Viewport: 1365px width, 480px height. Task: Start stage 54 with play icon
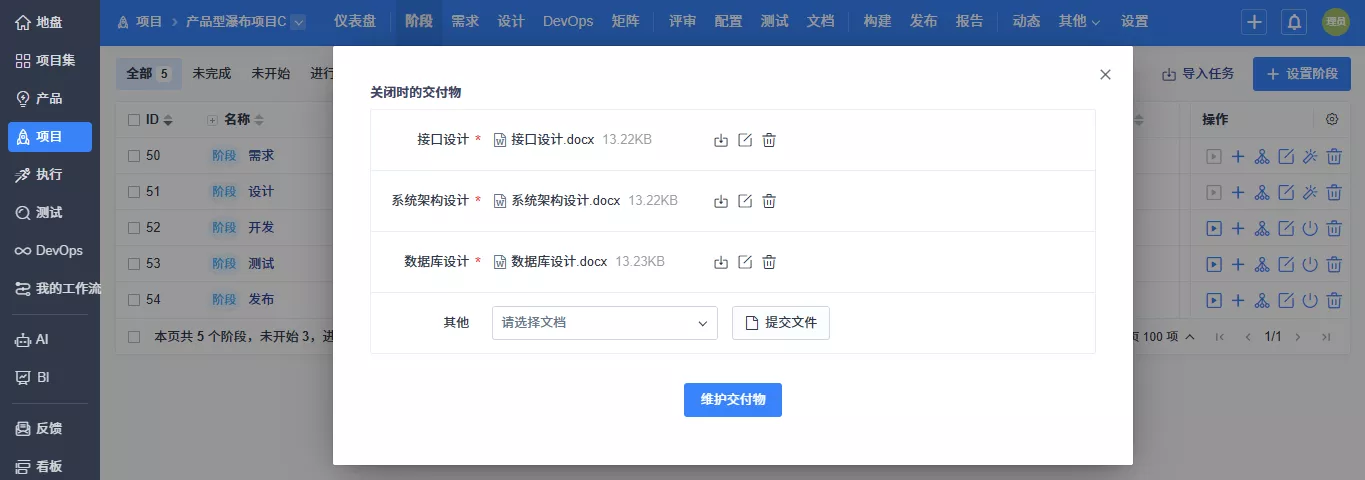pos(1213,300)
